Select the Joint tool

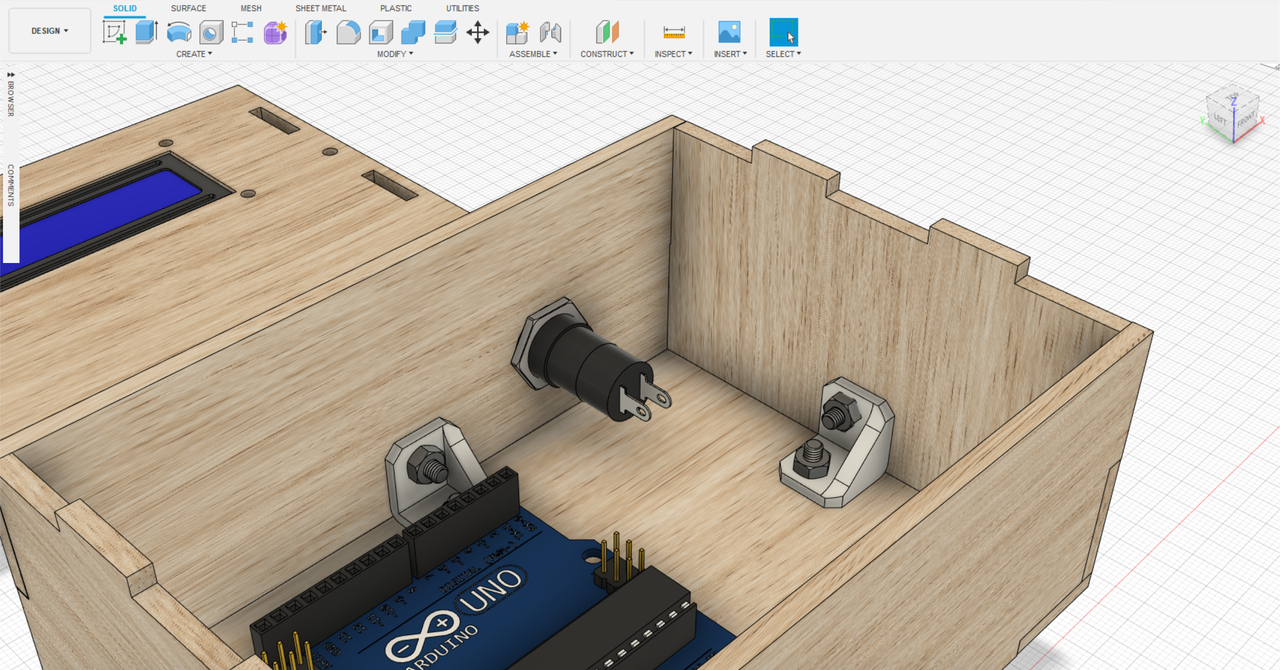pyautogui.click(x=550, y=32)
